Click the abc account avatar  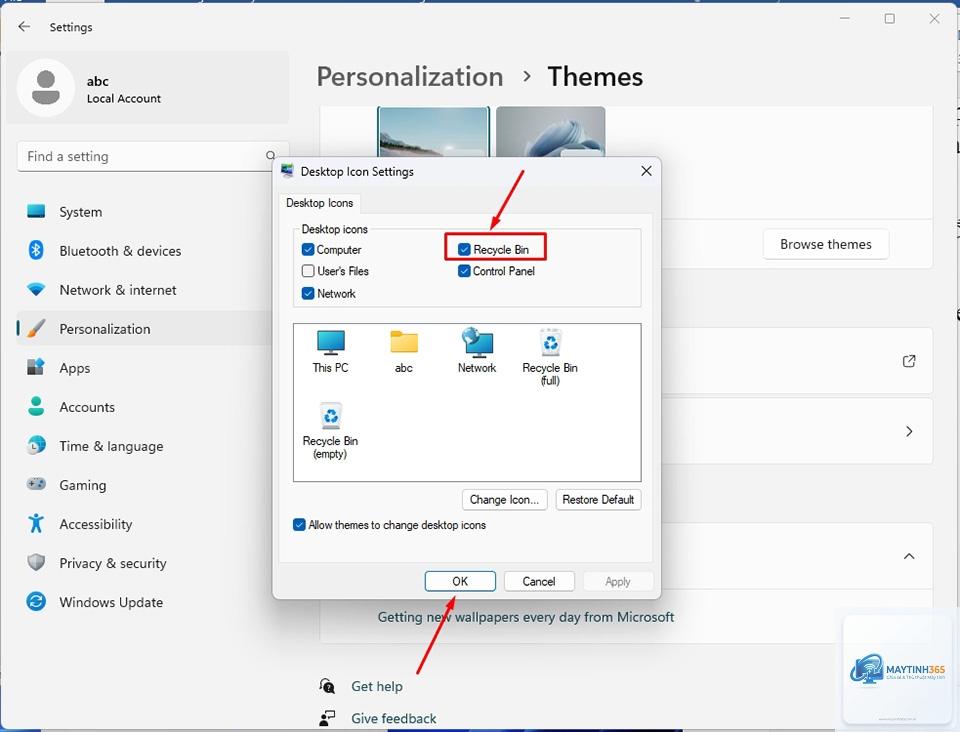[46, 88]
